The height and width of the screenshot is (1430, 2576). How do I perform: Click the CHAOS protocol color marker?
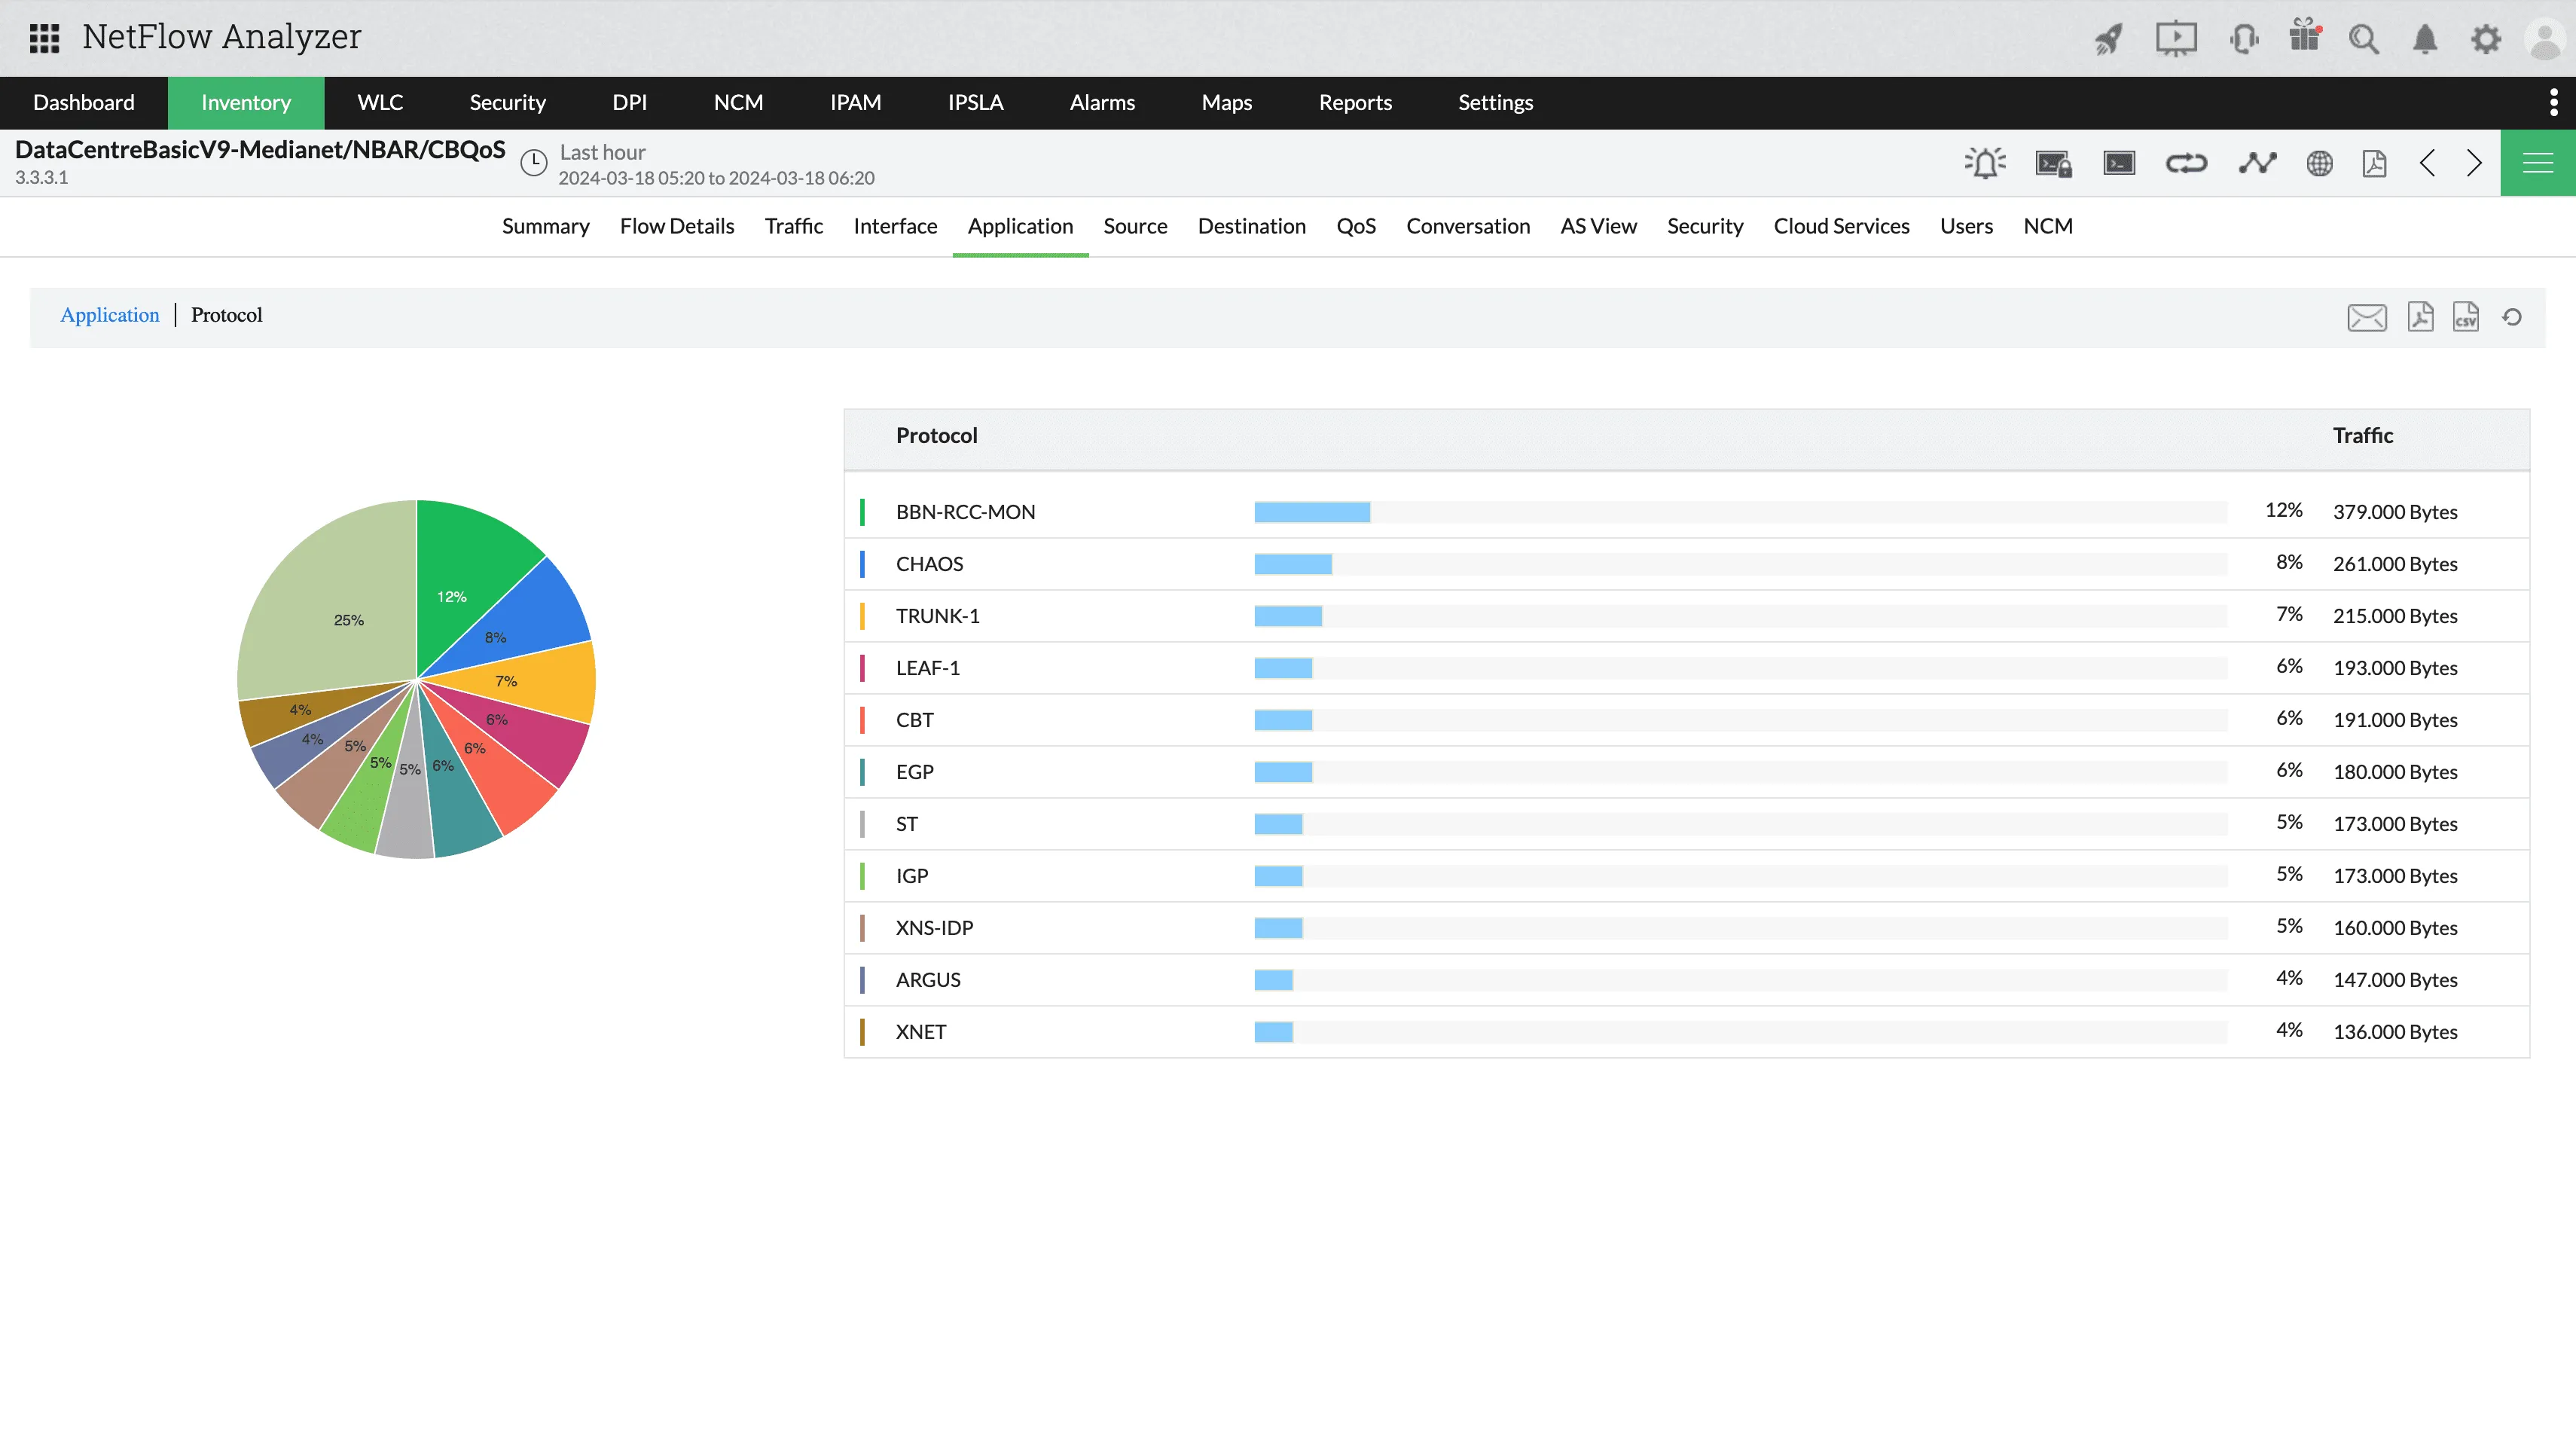[864, 563]
